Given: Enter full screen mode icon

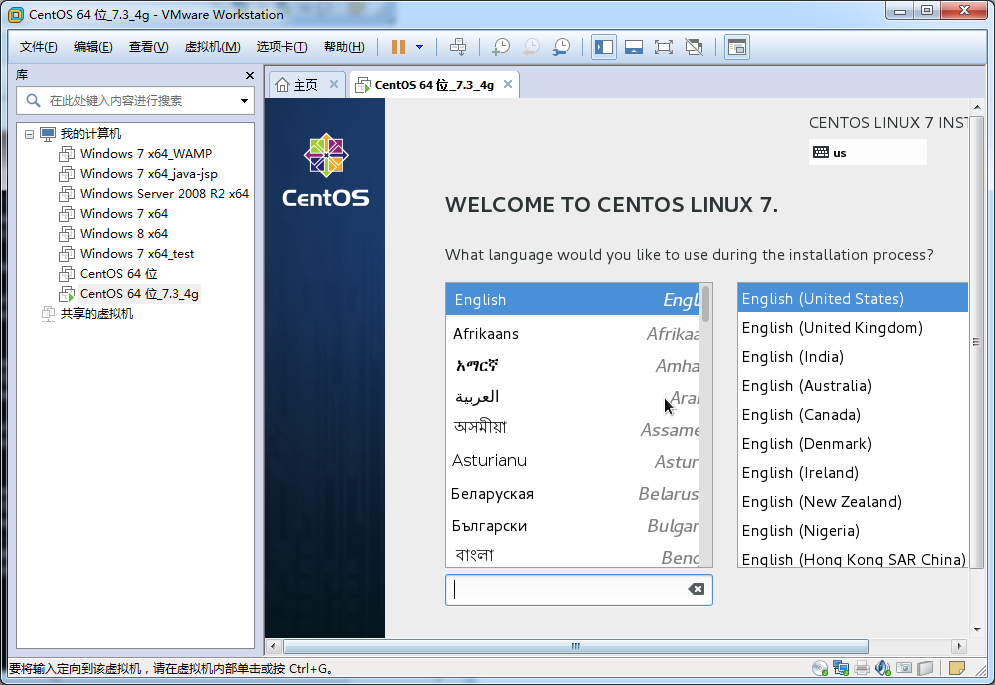Looking at the screenshot, I should [x=664, y=47].
